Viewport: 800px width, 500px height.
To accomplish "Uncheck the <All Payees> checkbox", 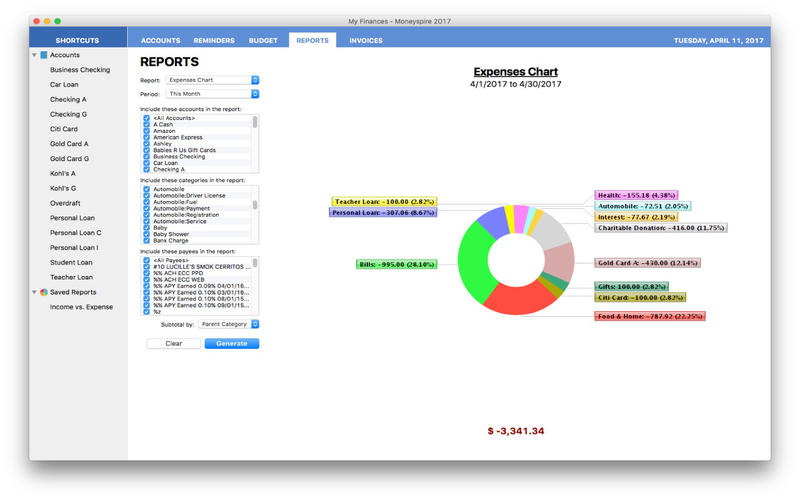I will coord(146,260).
